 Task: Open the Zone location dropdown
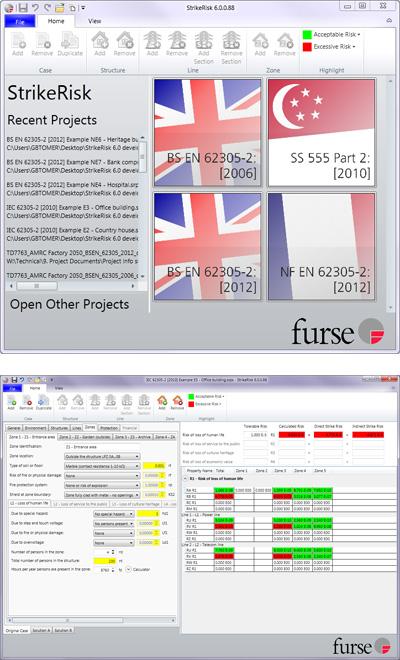click(x=102, y=456)
